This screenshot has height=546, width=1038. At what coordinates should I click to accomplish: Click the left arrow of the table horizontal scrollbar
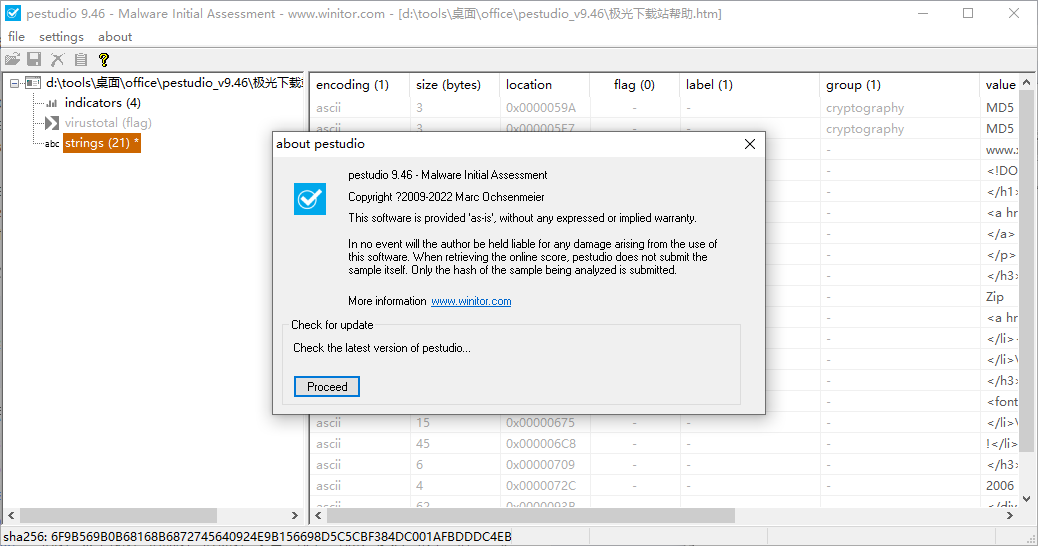click(318, 516)
